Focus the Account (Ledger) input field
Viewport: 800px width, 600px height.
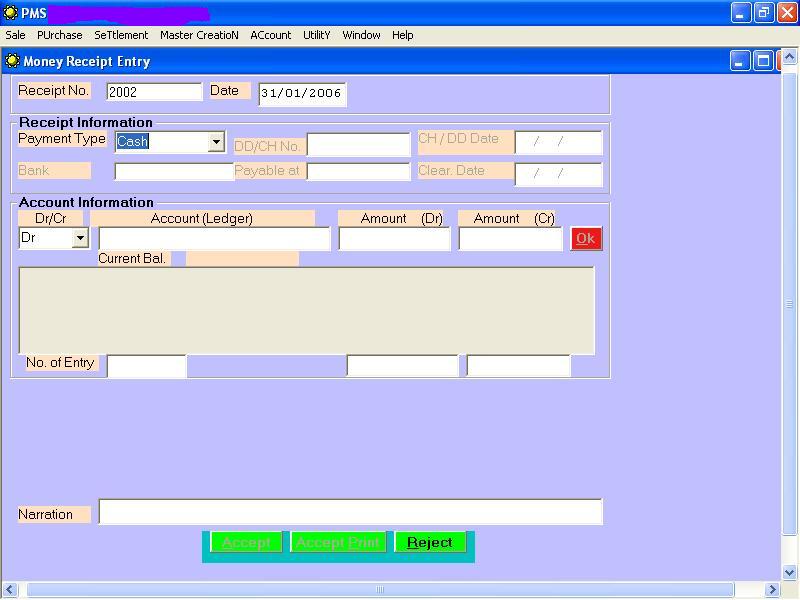pos(214,238)
